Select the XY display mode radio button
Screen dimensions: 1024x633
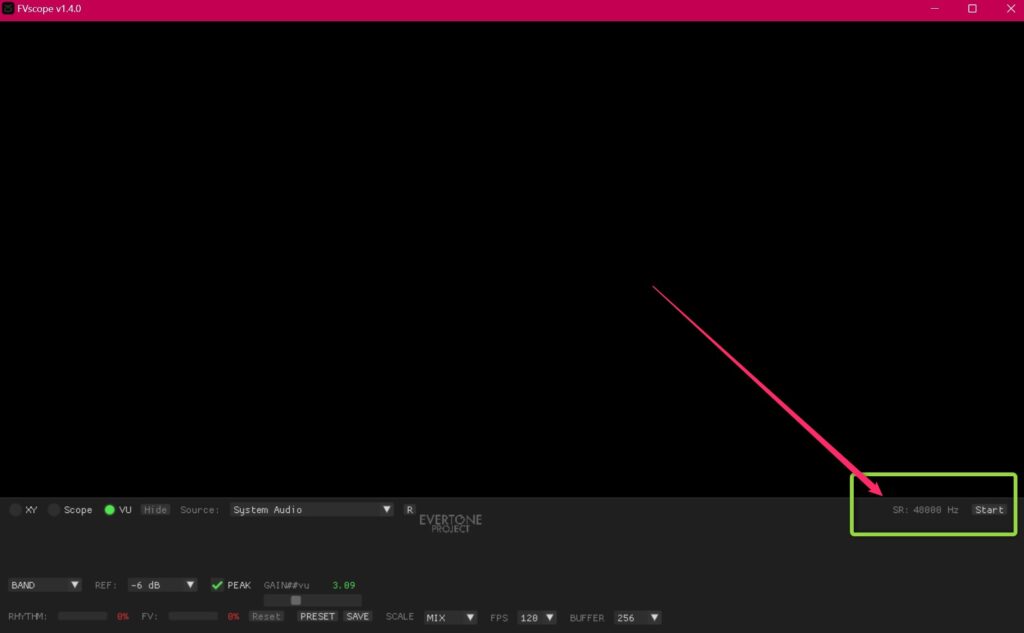15,510
